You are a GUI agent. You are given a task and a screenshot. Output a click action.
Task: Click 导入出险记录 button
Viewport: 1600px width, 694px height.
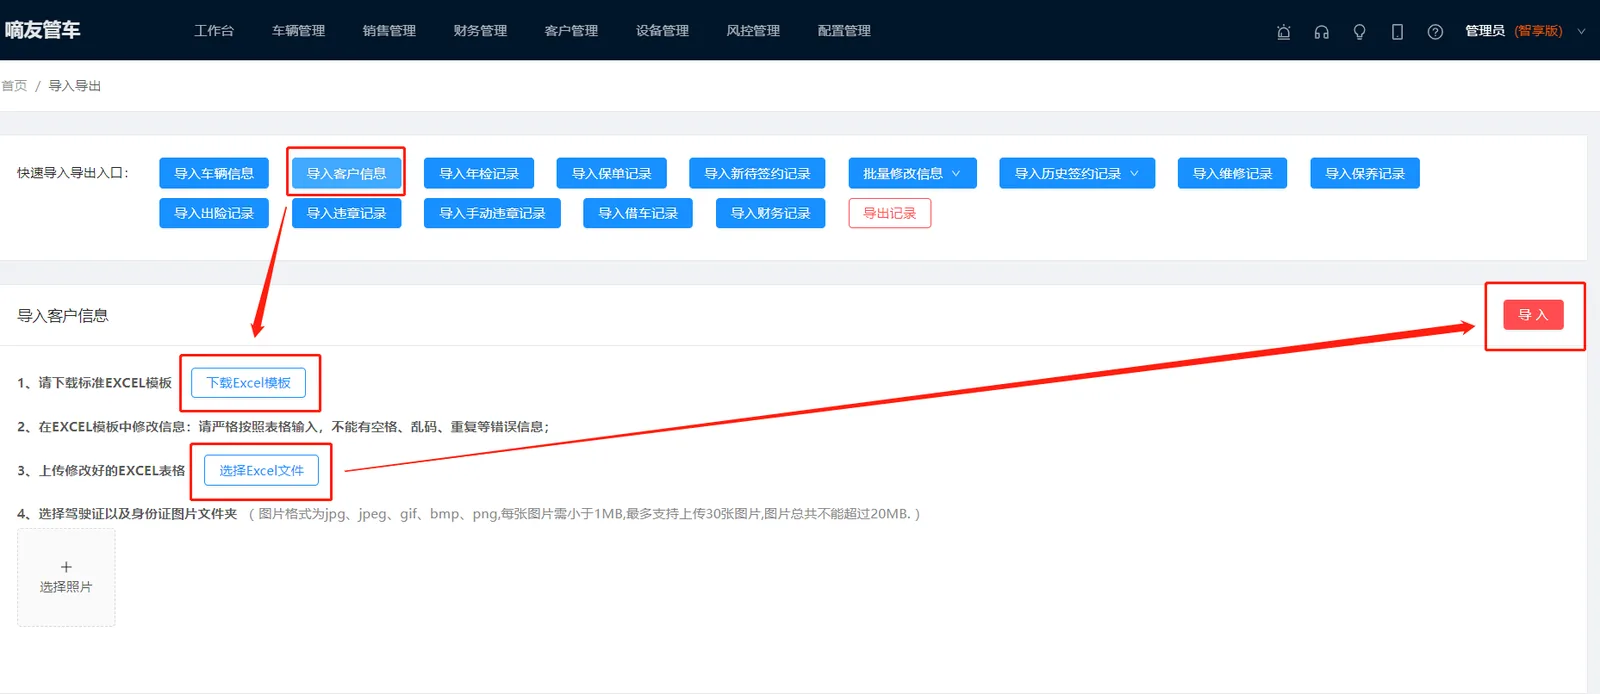pos(214,213)
